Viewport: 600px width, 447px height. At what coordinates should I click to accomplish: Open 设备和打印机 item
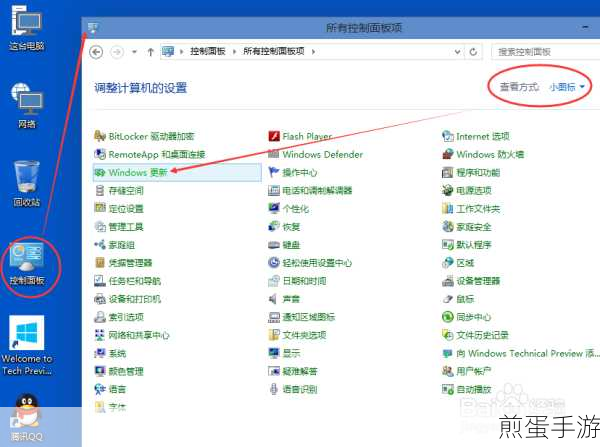(x=127, y=299)
